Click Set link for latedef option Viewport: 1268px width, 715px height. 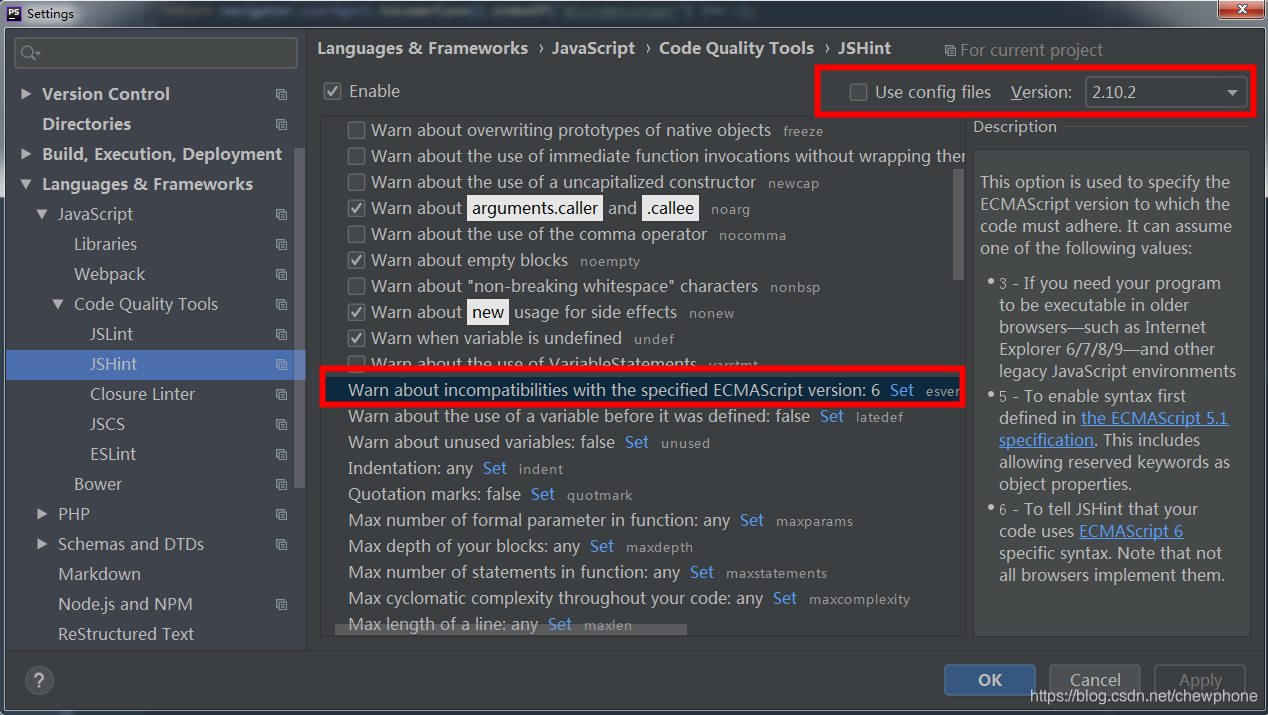tap(832, 416)
